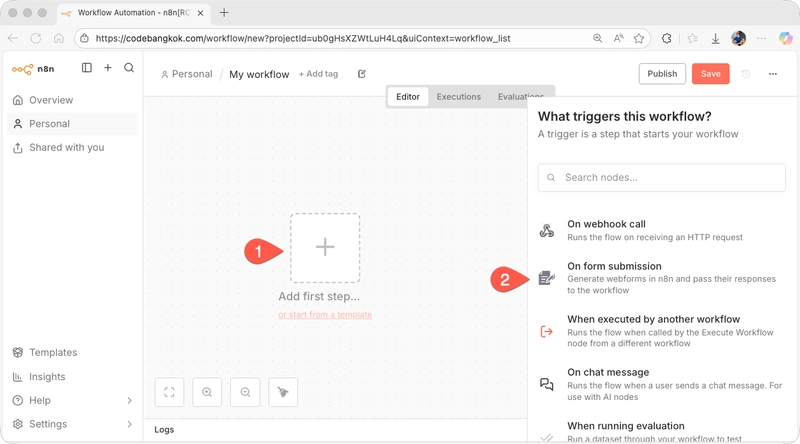Open search with the sidebar magnifier icon
The width and height of the screenshot is (800, 444).
pos(129,68)
